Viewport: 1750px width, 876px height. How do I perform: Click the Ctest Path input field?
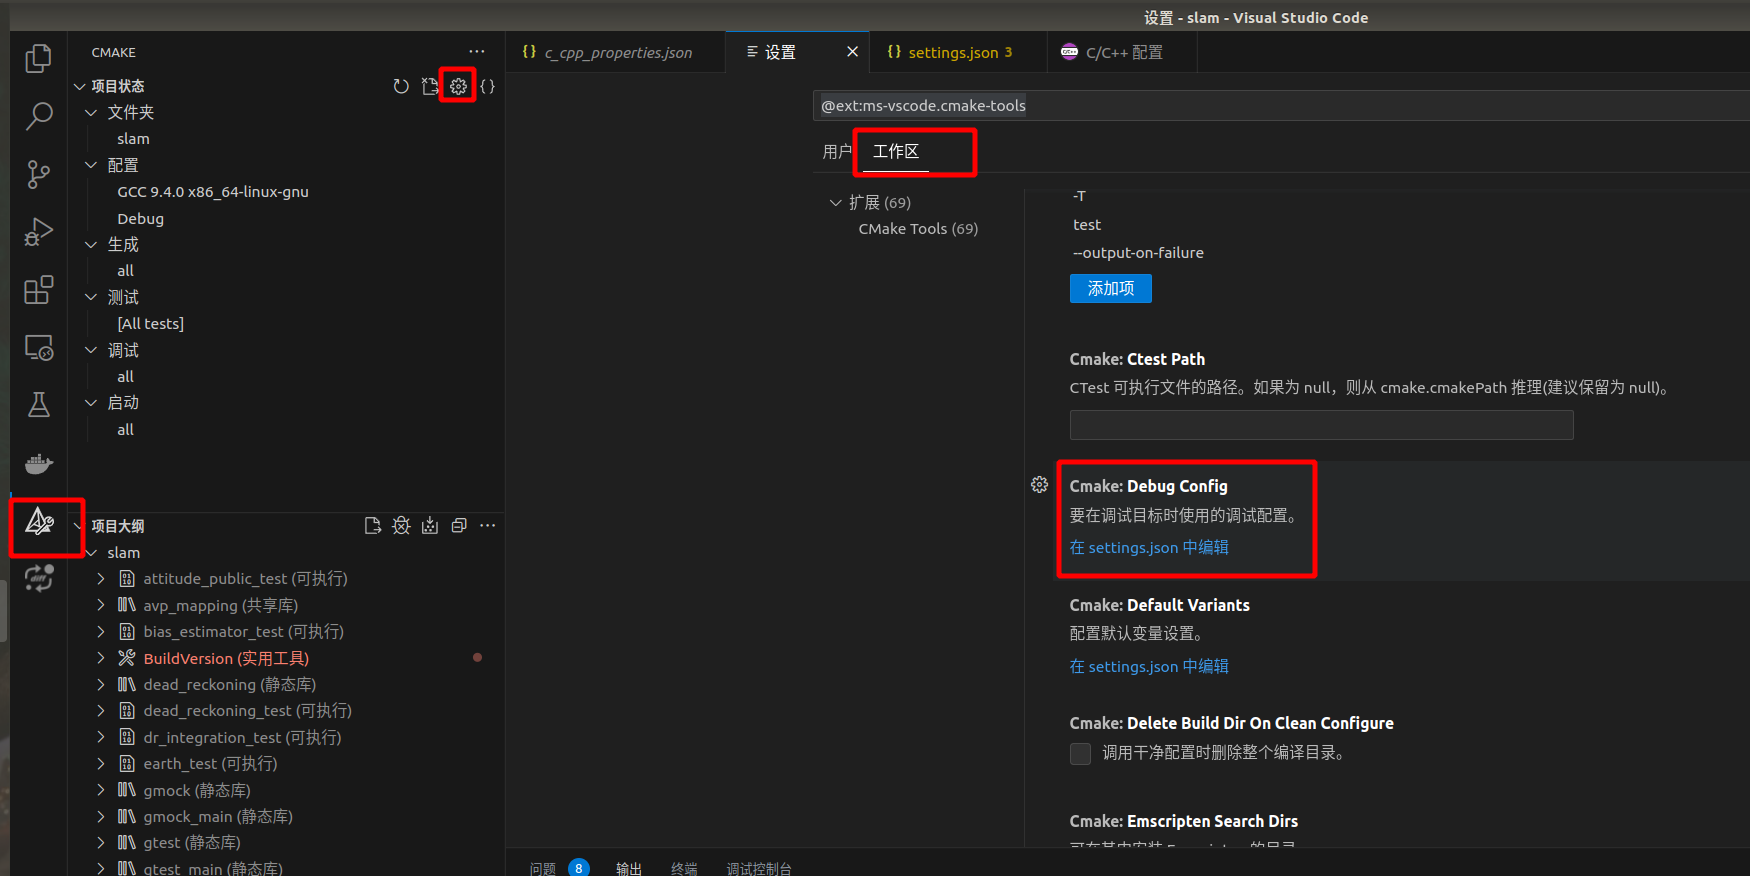tap(1321, 425)
